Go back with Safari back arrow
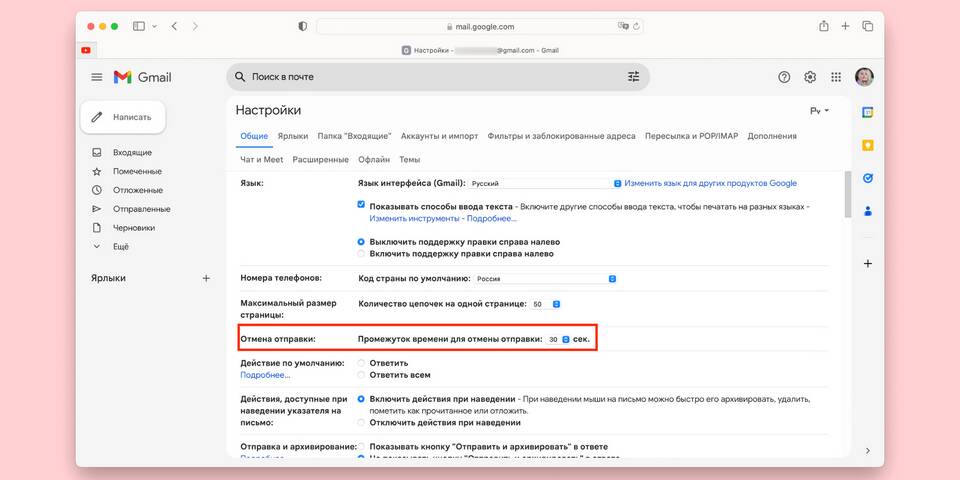This screenshot has height=480, width=960. (x=174, y=26)
